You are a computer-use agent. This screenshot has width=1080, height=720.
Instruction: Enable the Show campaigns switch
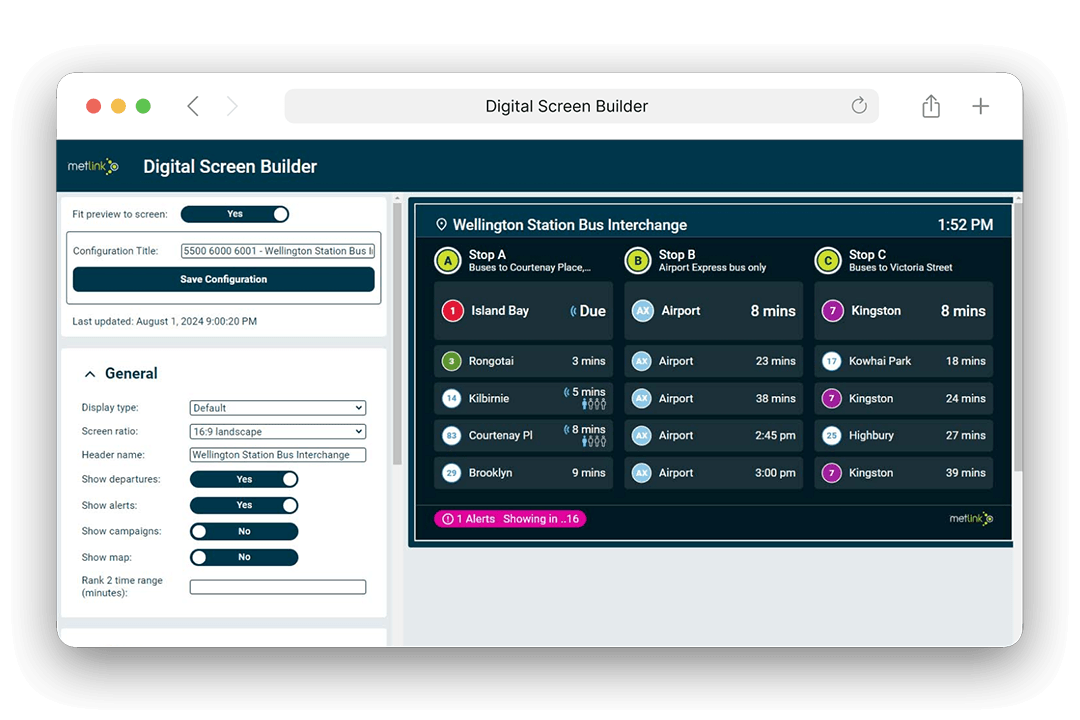tap(244, 531)
